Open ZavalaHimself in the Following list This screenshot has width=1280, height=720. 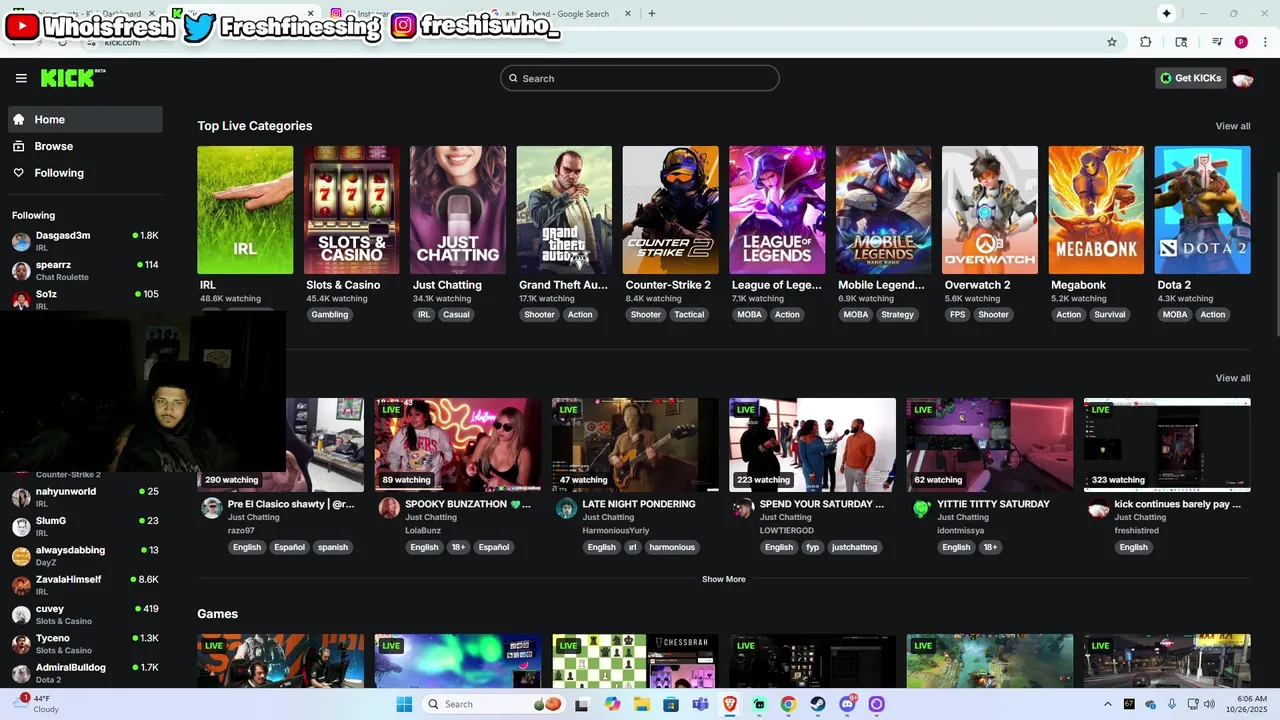click(x=85, y=585)
